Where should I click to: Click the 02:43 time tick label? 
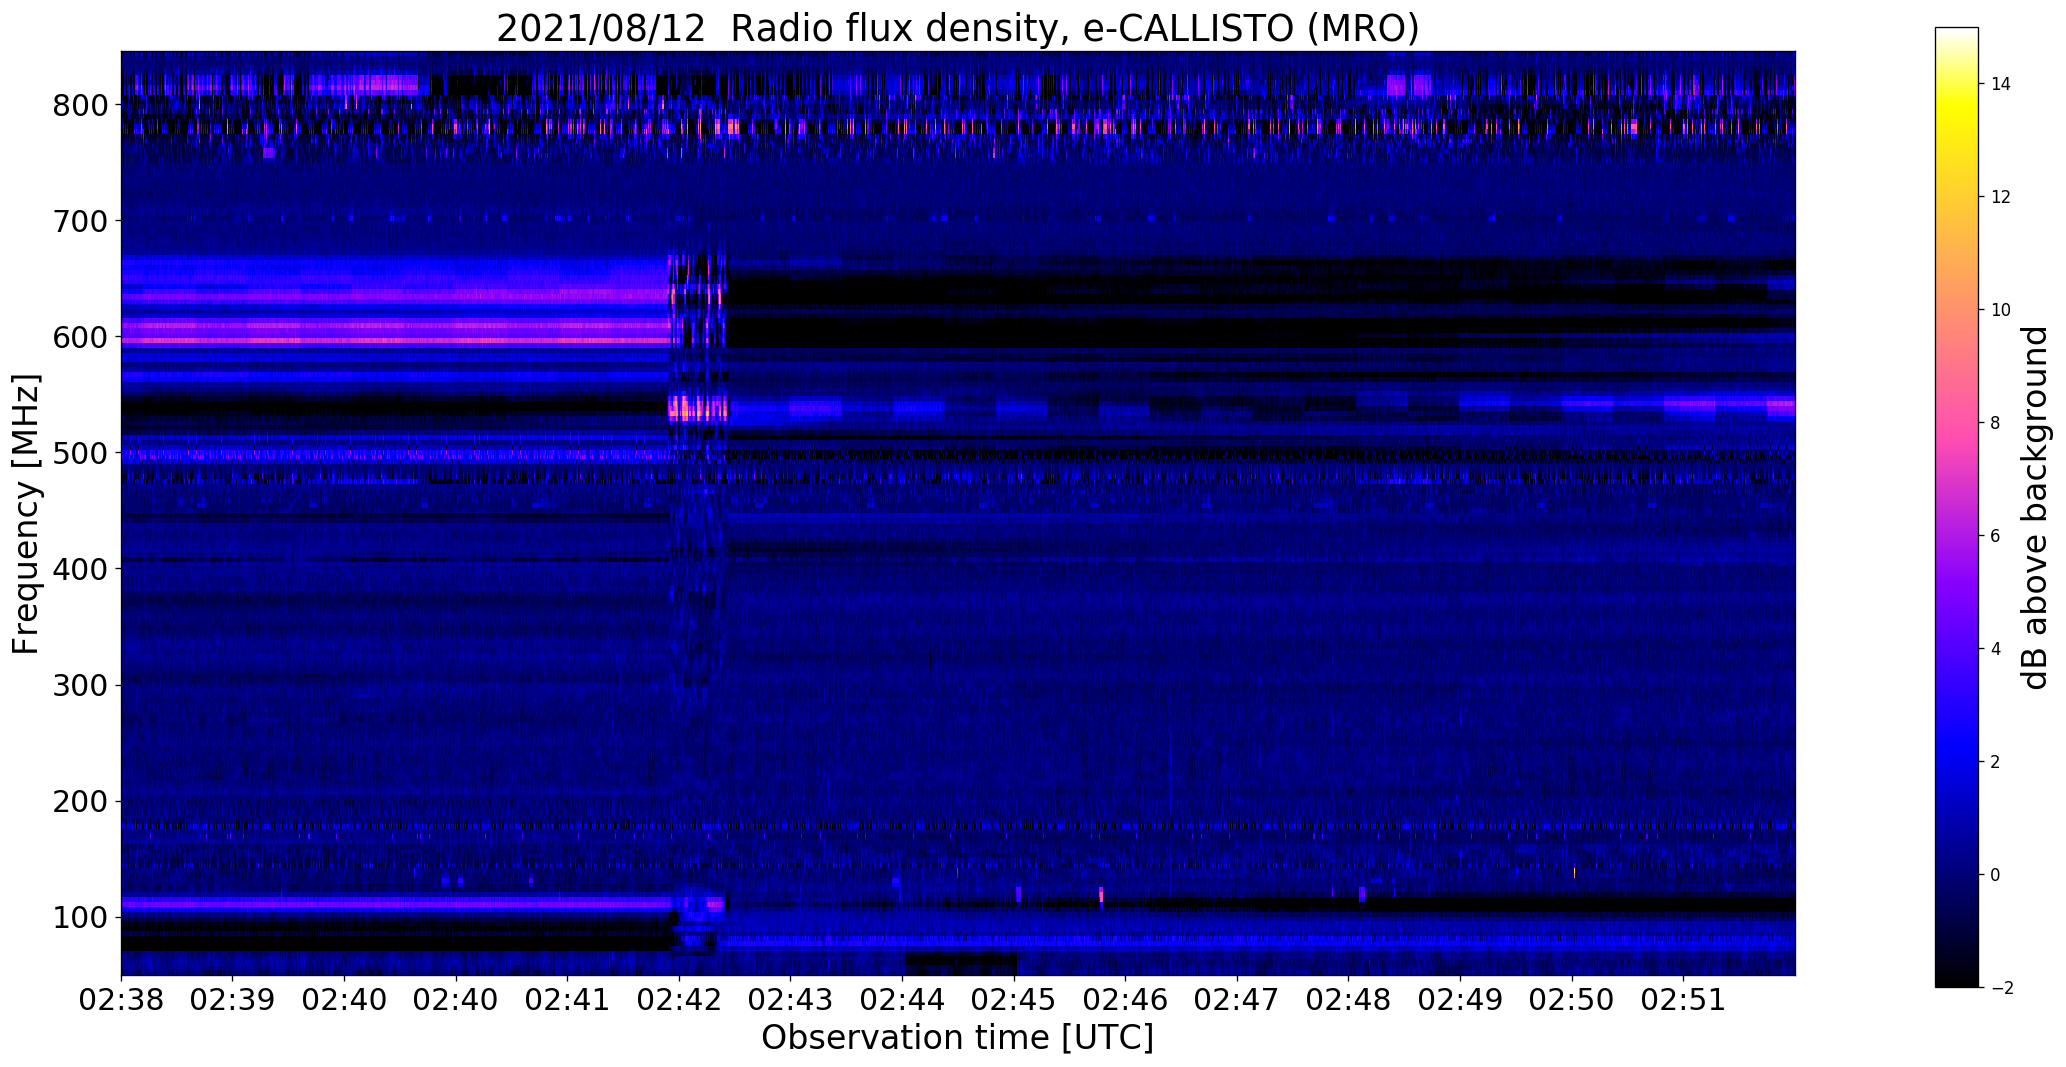(791, 1000)
